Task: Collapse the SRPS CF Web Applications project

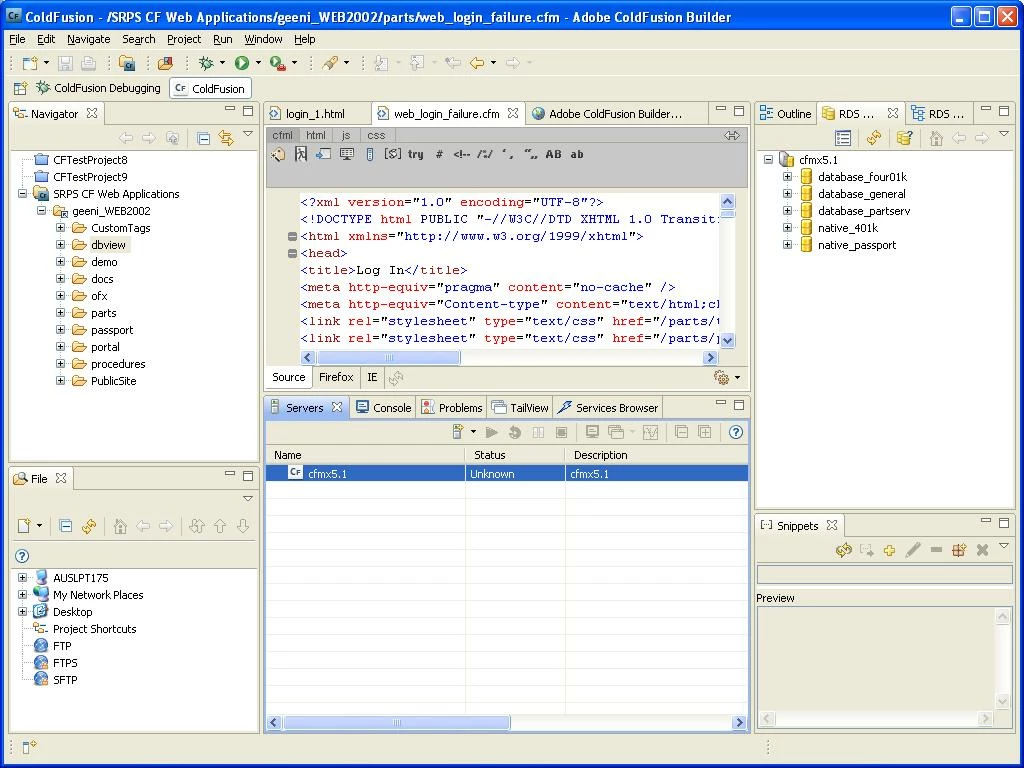Action: coord(22,194)
